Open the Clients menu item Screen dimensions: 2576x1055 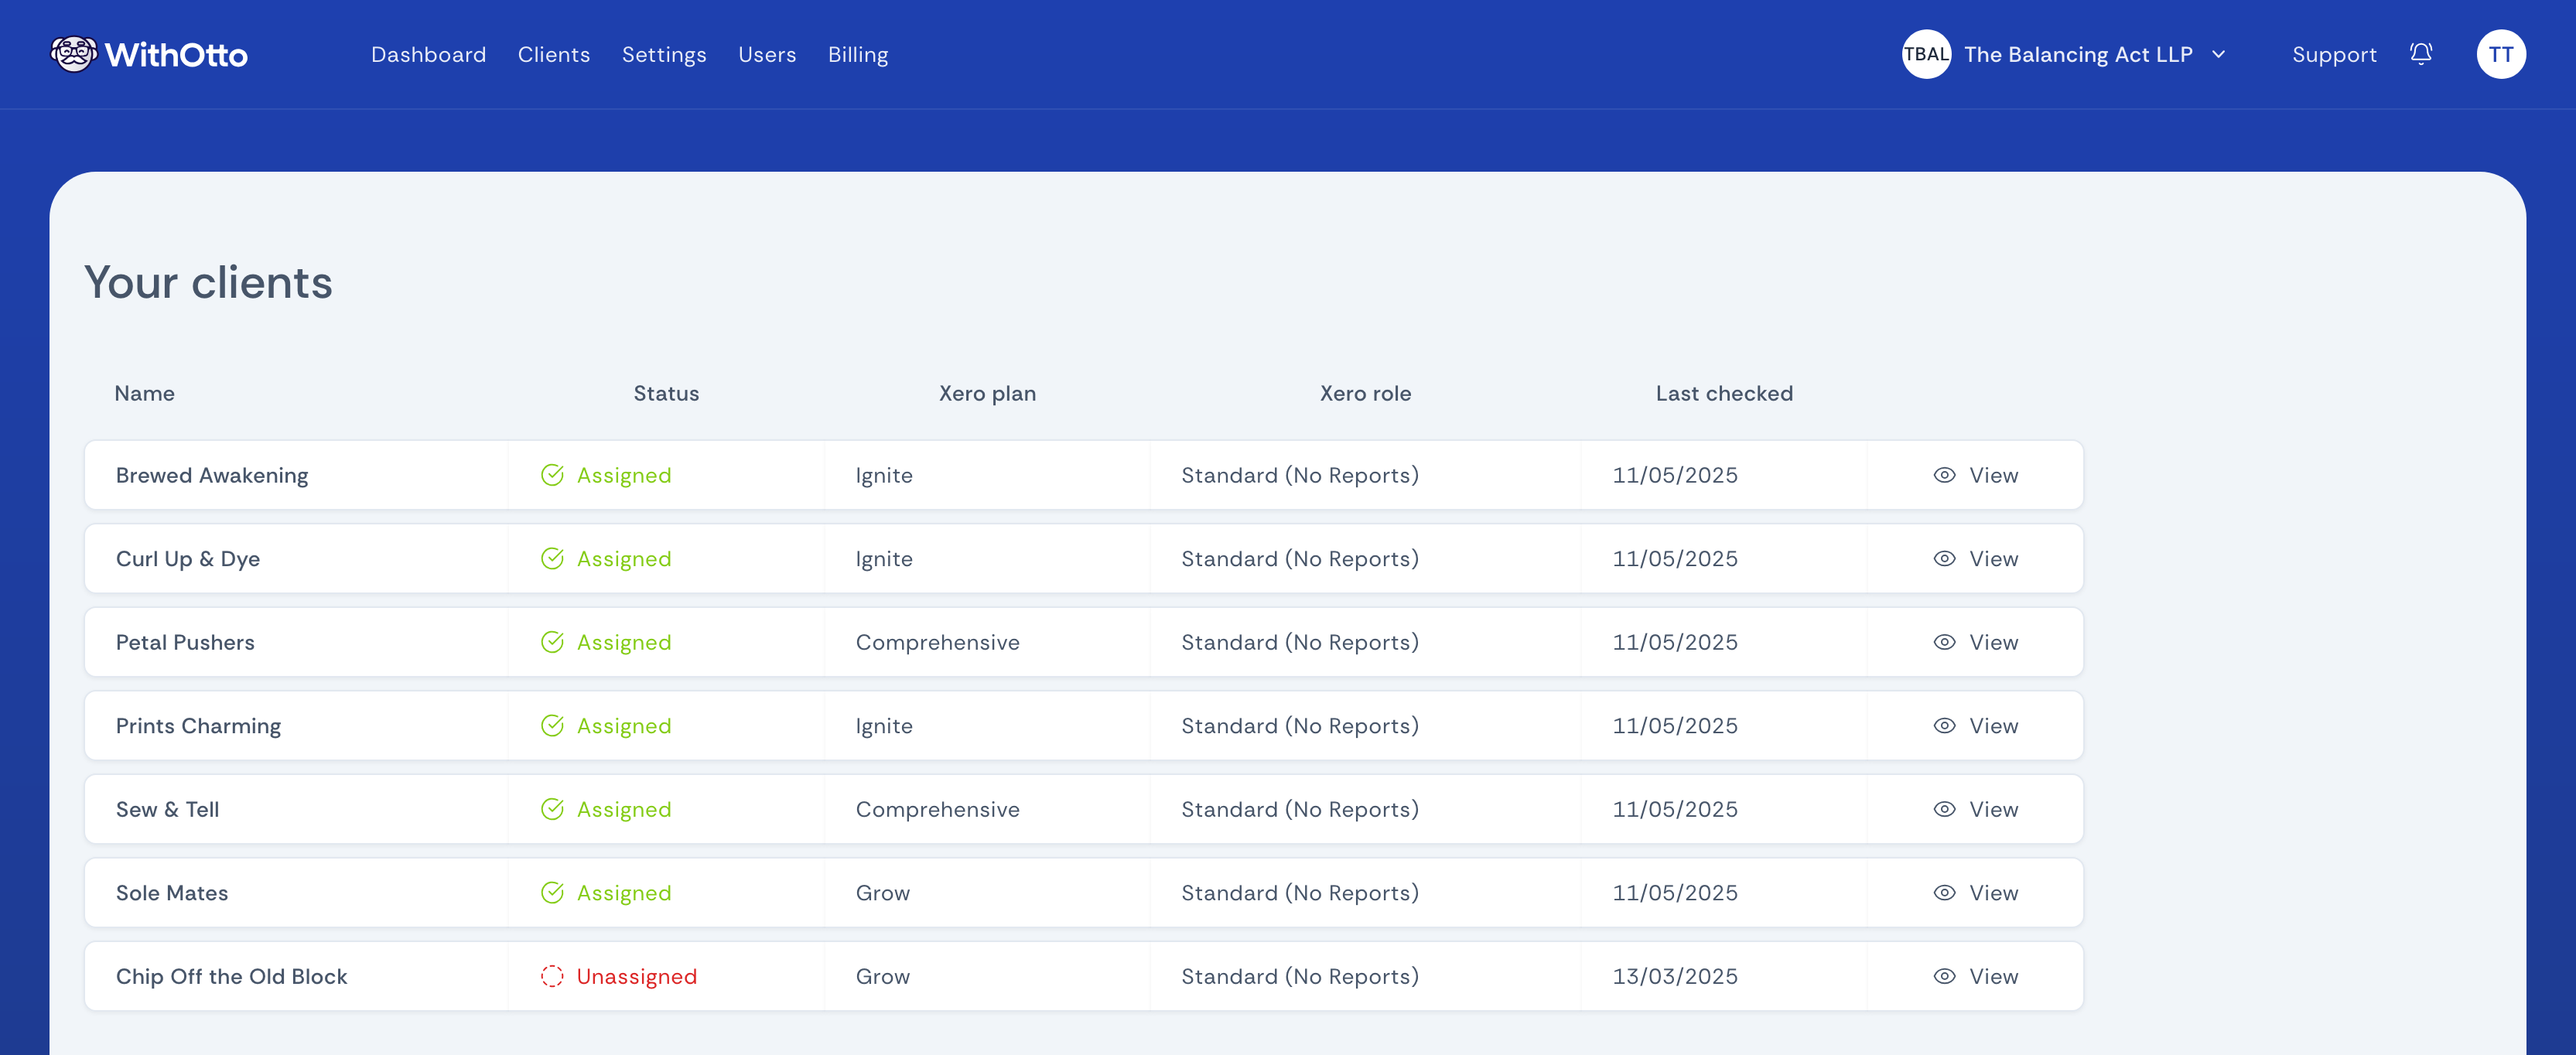(554, 55)
